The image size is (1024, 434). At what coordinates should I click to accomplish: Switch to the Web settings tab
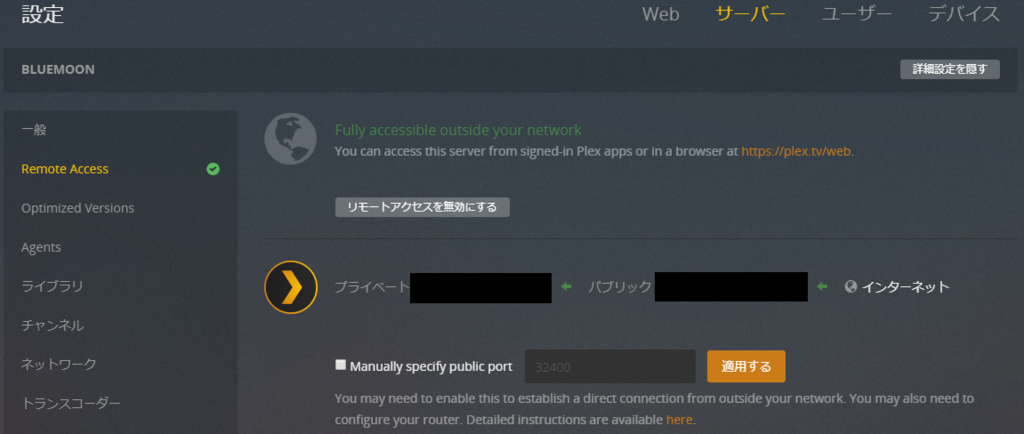click(660, 14)
